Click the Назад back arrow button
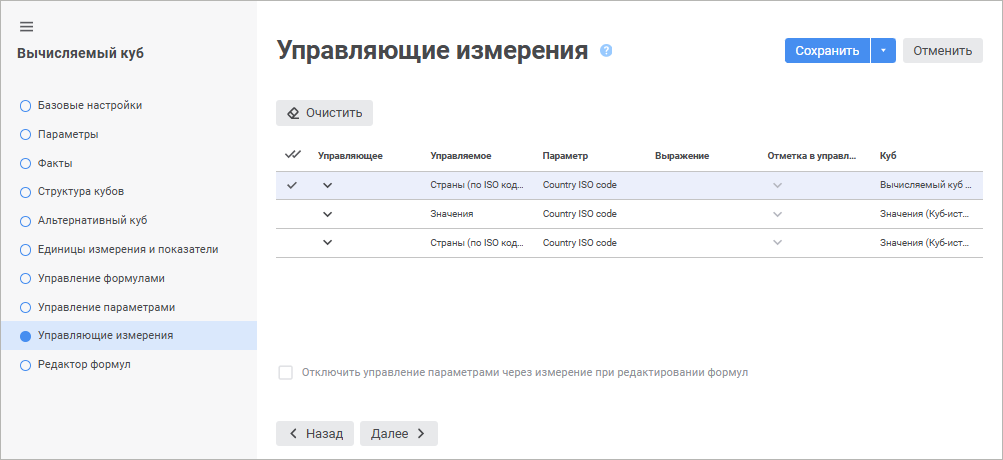The width and height of the screenshot is (1003, 460). point(315,433)
